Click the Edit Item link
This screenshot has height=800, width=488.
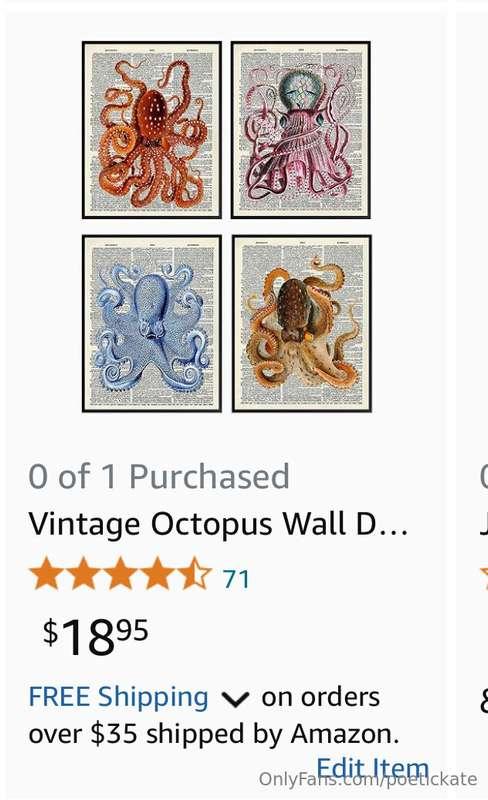tap(373, 768)
